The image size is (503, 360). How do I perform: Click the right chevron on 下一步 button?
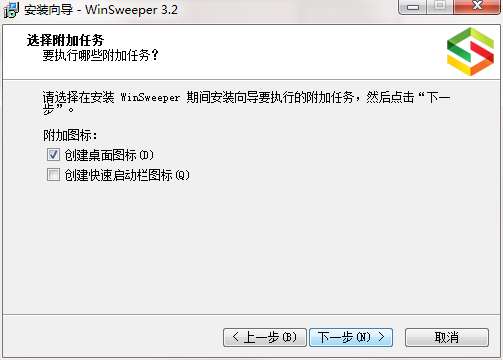pyautogui.click(x=381, y=337)
